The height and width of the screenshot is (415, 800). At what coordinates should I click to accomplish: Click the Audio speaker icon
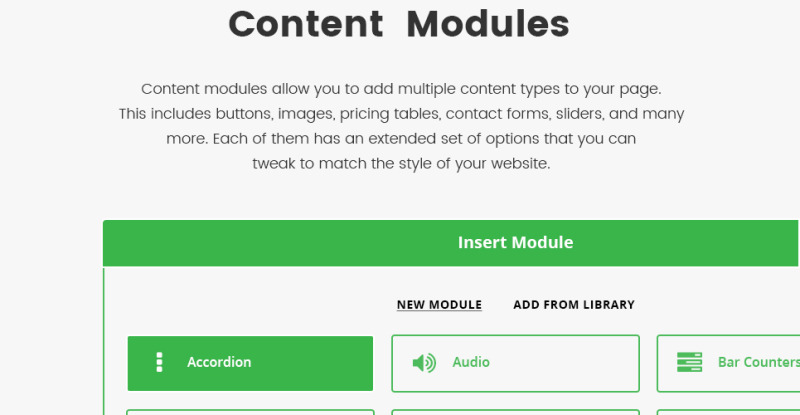[424, 363]
